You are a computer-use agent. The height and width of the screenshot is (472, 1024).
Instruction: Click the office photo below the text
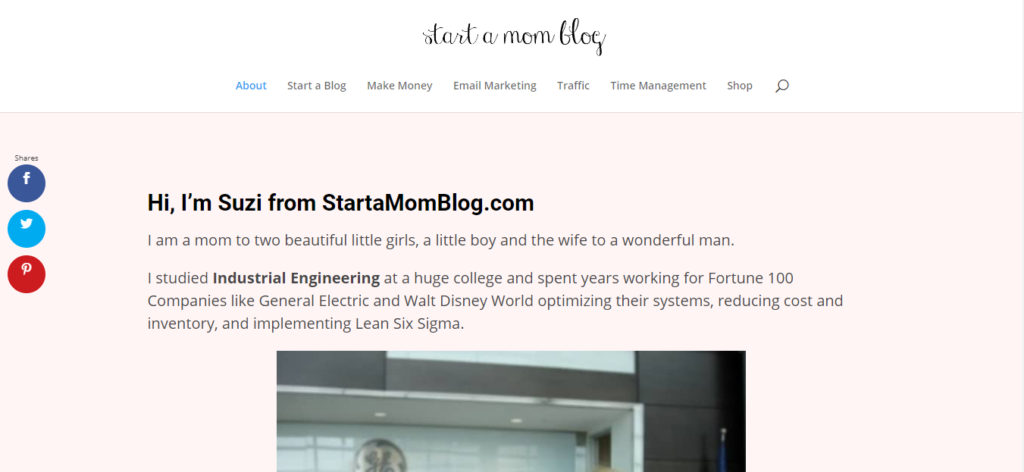pyautogui.click(x=511, y=411)
